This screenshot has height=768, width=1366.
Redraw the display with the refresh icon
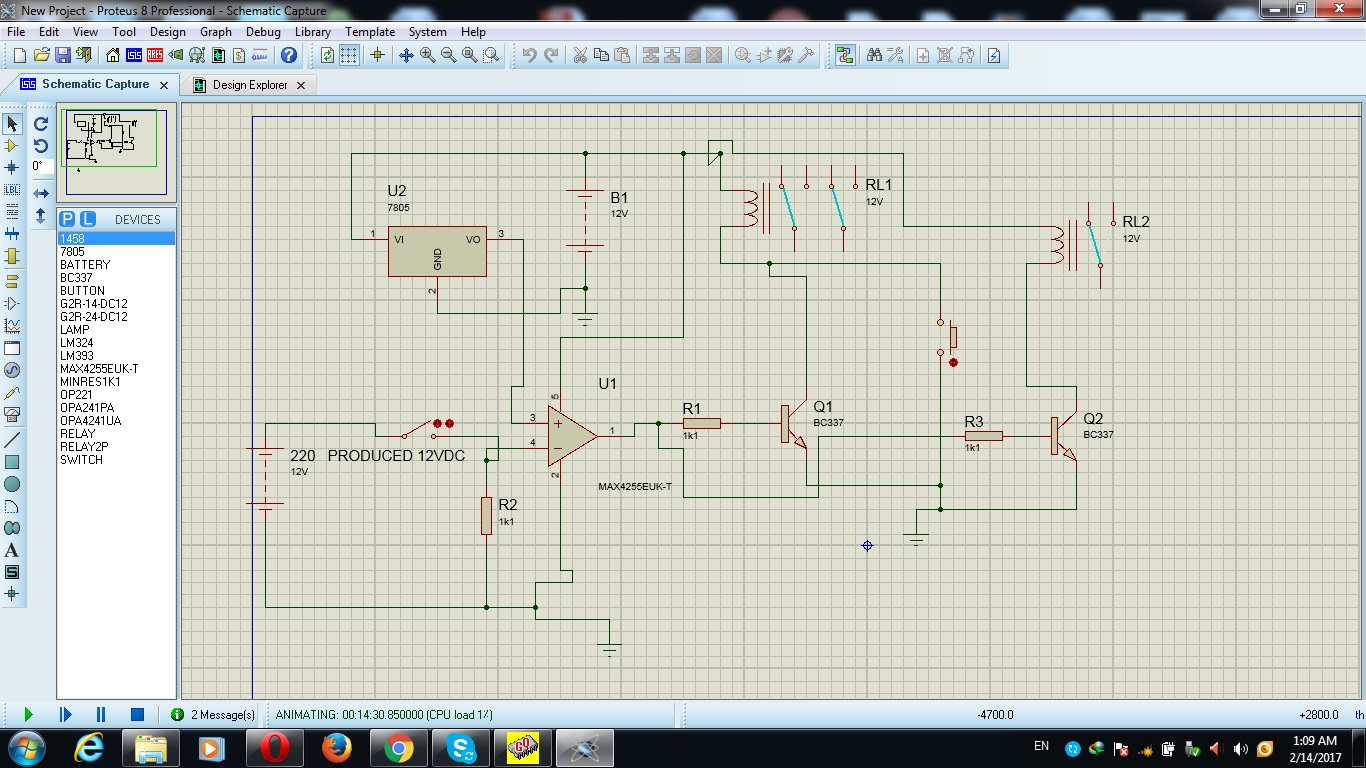(327, 55)
